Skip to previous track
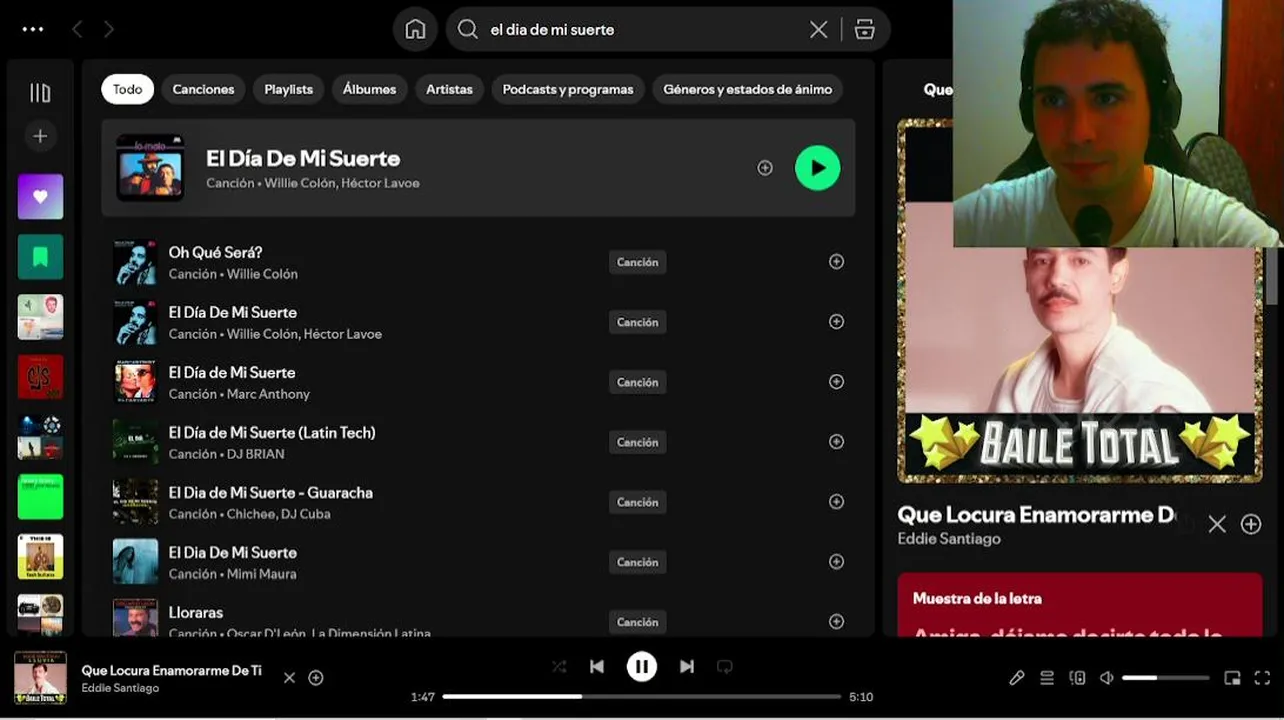1284x720 pixels. click(597, 666)
